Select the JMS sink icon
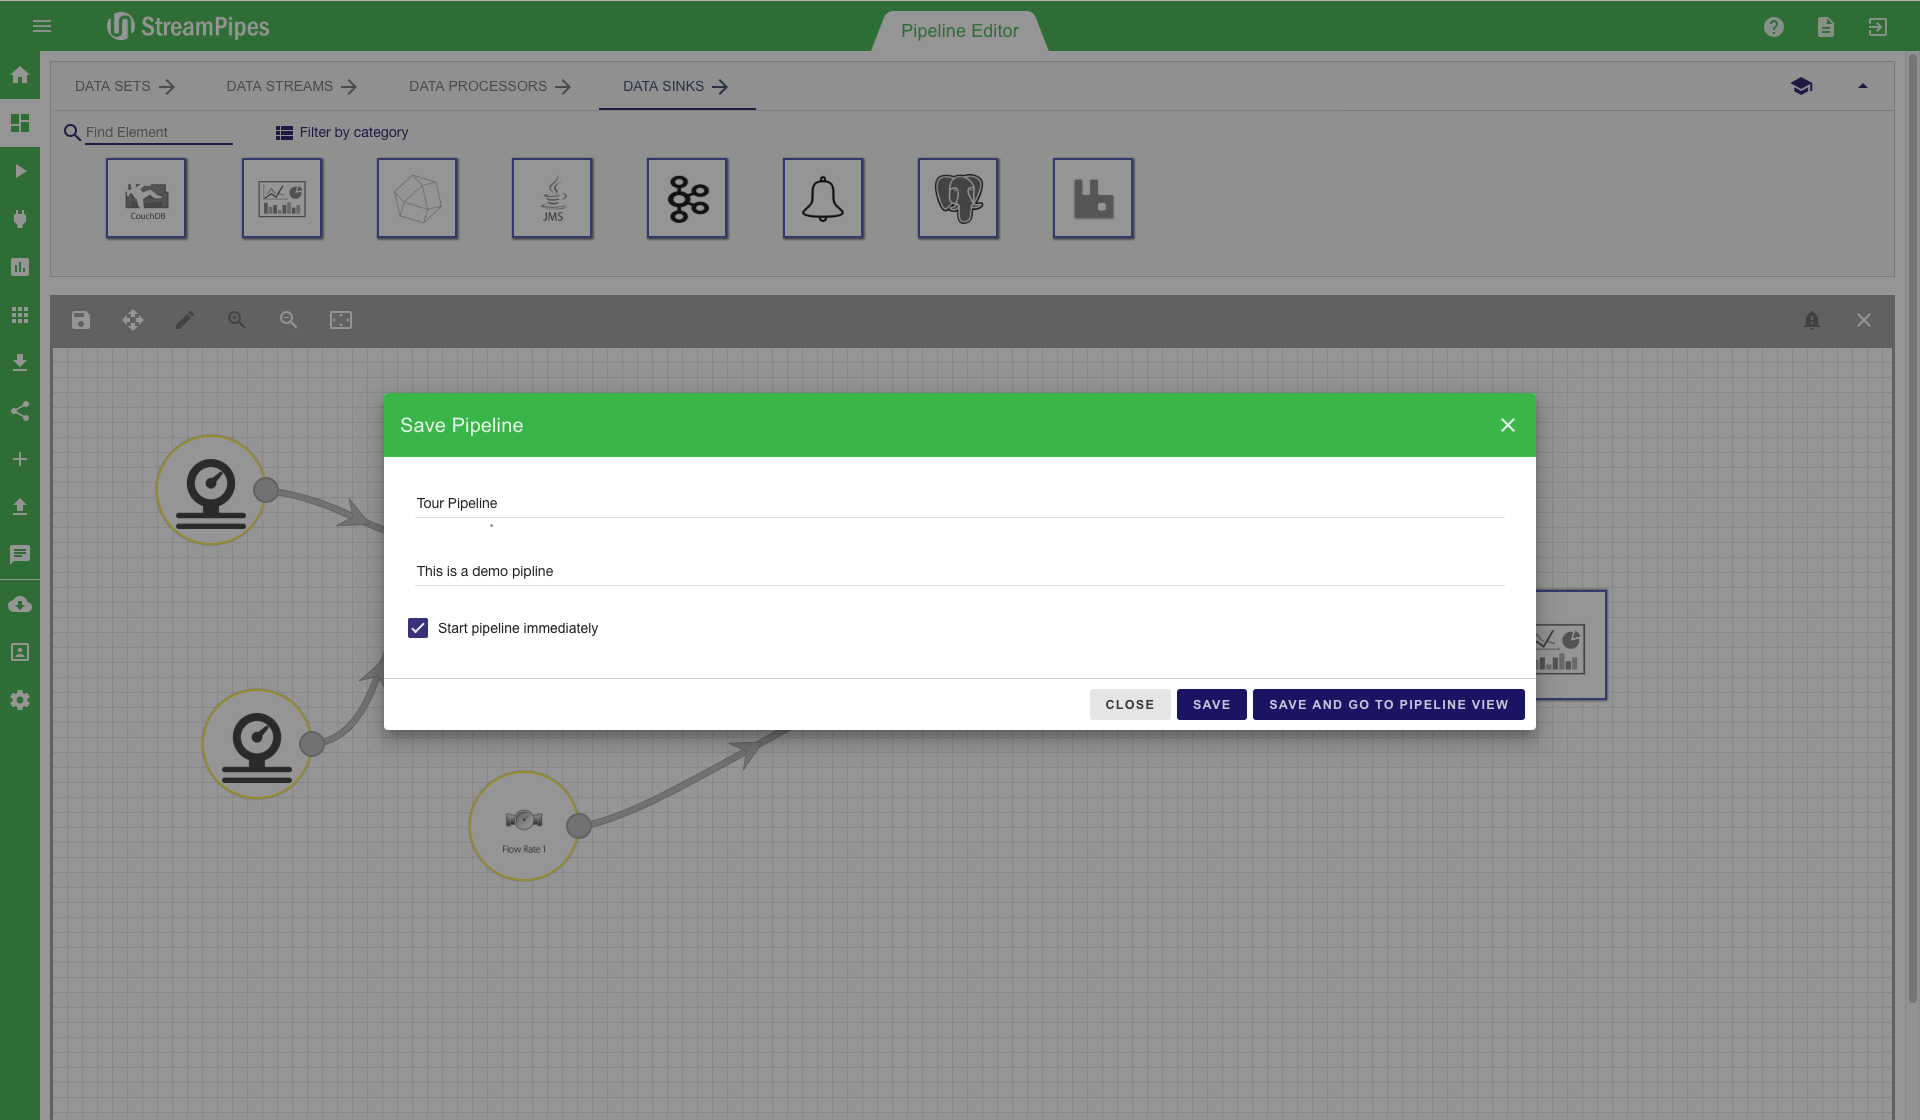Screen dimensions: 1920x1120 [x=552, y=198]
